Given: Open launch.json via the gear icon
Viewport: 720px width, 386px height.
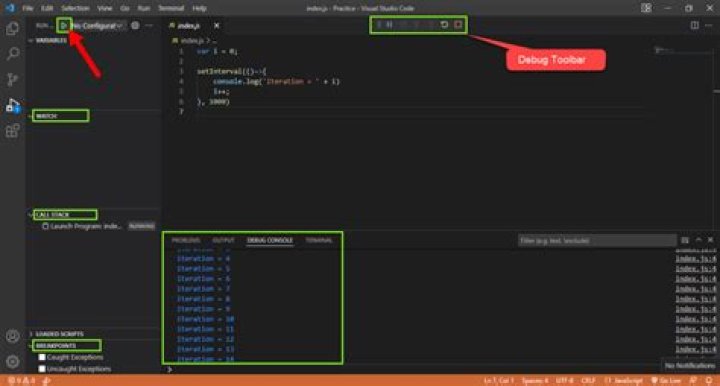Looking at the screenshot, I should click(135, 25).
